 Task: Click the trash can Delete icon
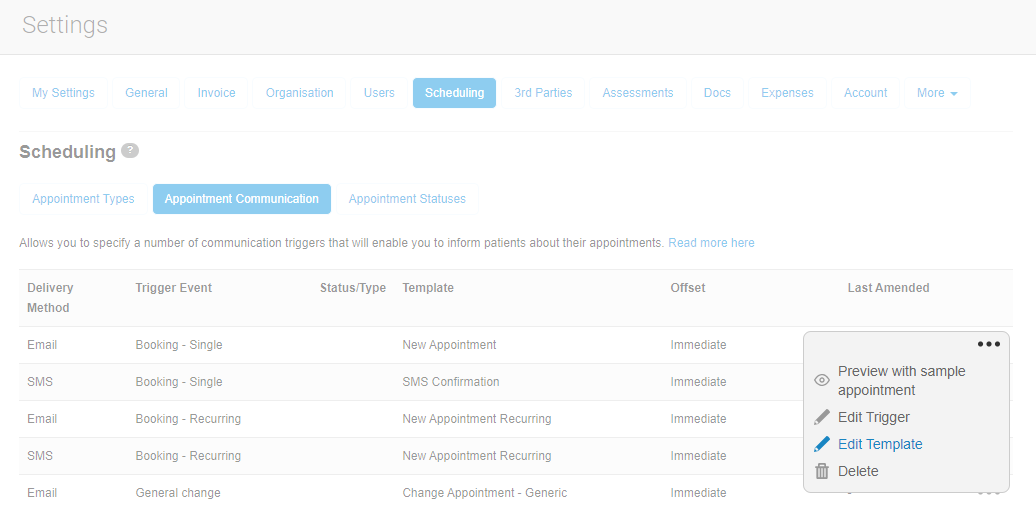coord(822,471)
